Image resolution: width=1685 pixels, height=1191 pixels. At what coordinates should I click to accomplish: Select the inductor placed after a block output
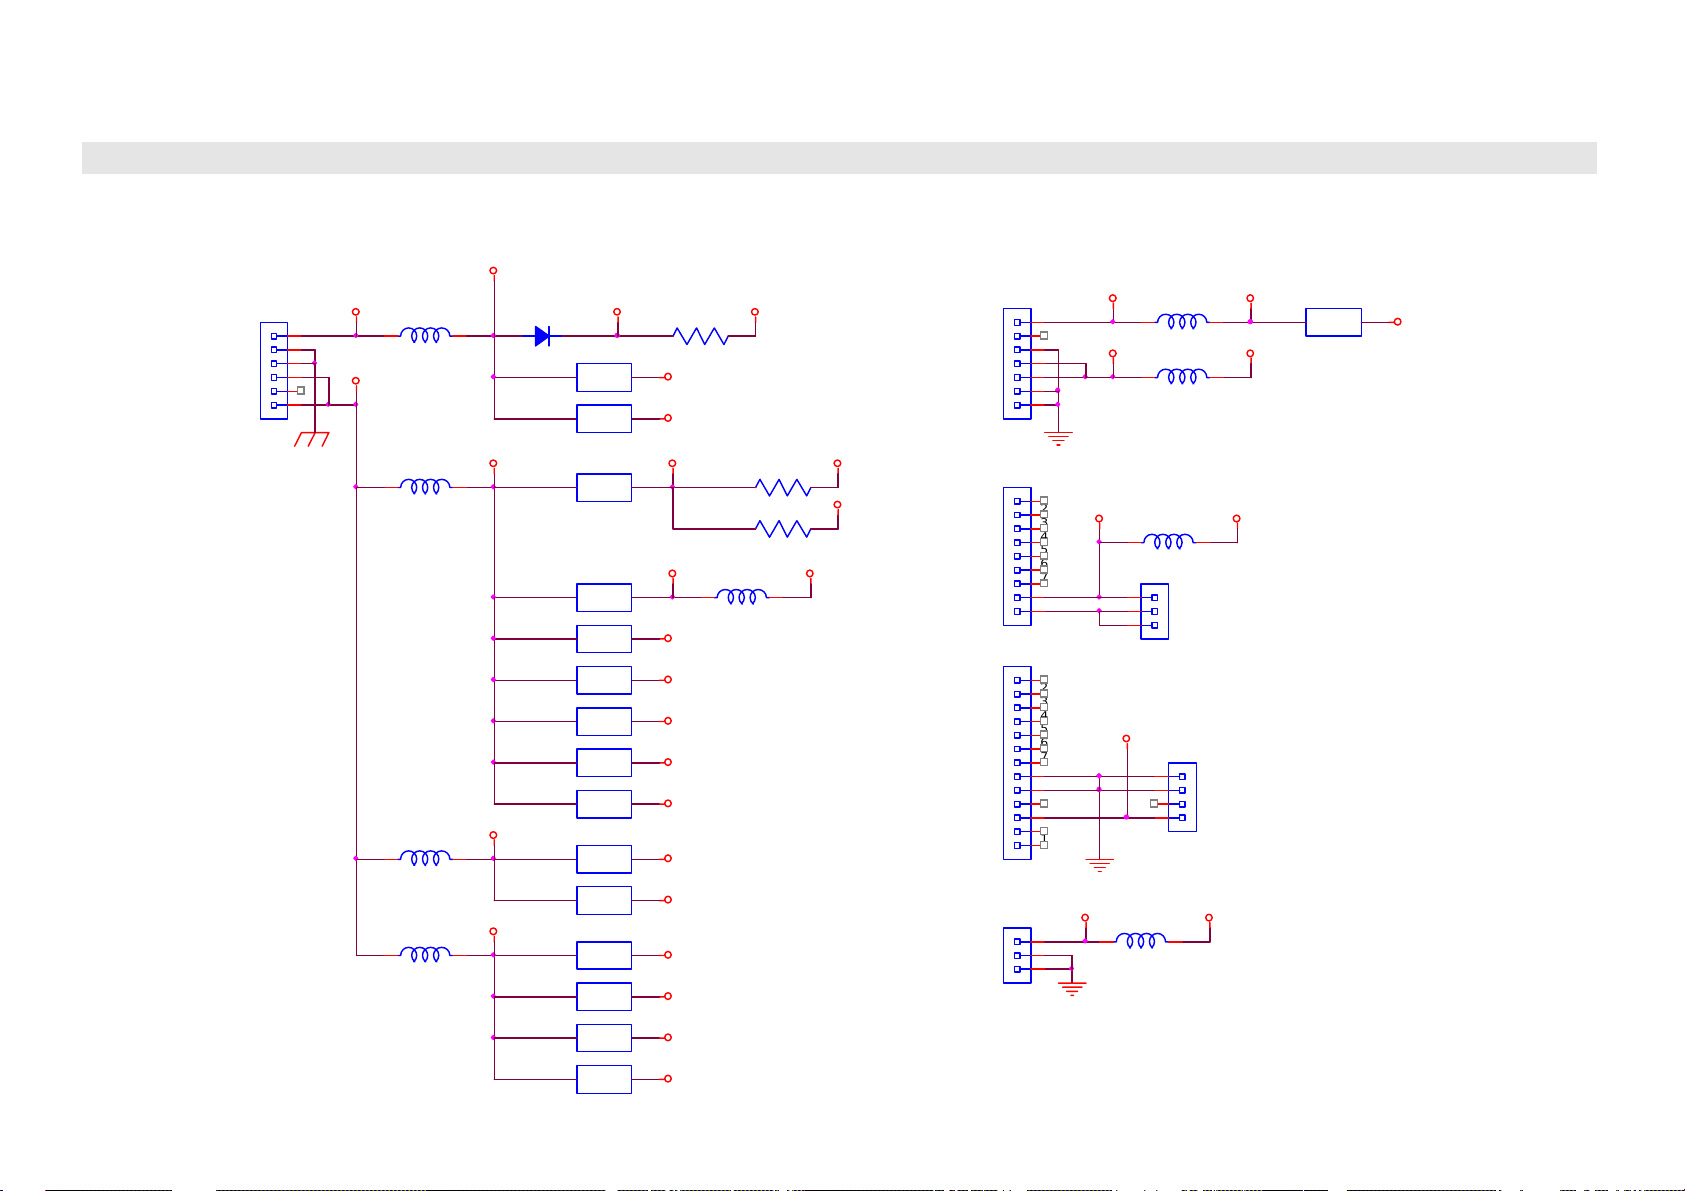point(742,596)
